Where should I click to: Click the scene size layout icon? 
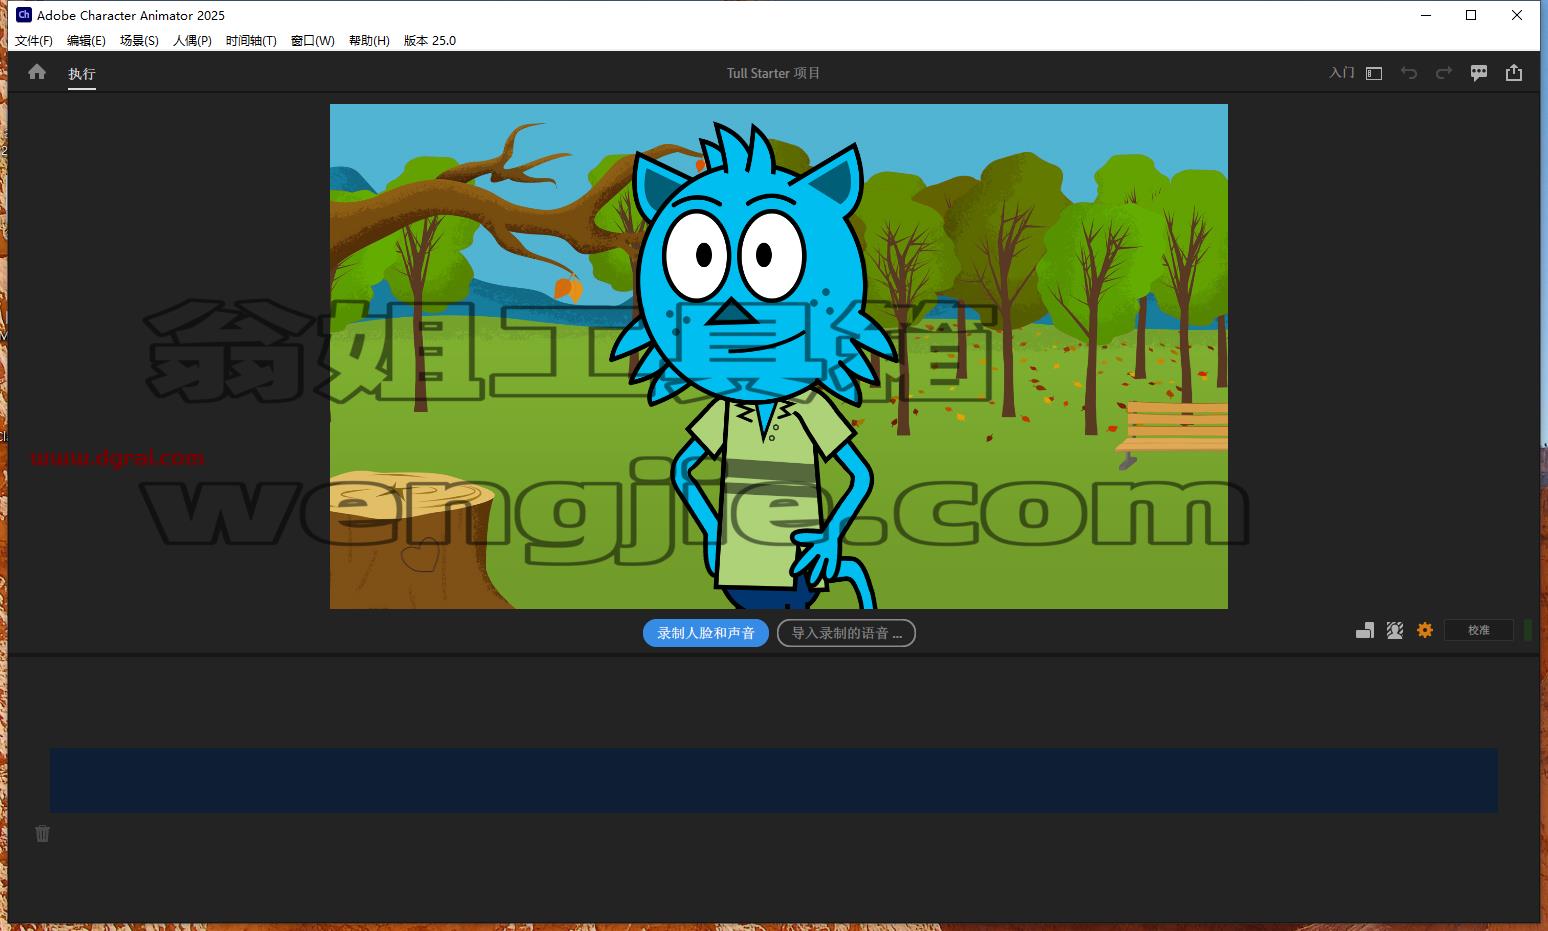tap(1365, 630)
